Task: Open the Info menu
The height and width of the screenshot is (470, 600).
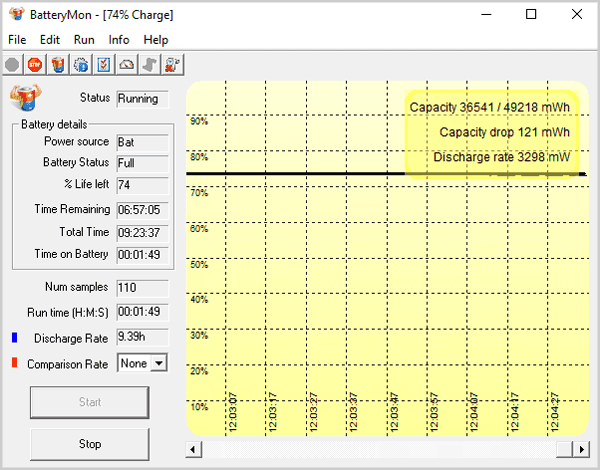Action: click(119, 40)
